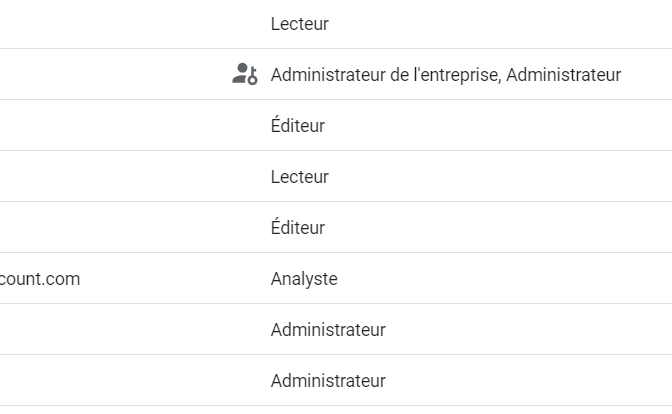Select the Administrateur role right below Analyste
This screenshot has width=672, height=414.
[x=328, y=330]
